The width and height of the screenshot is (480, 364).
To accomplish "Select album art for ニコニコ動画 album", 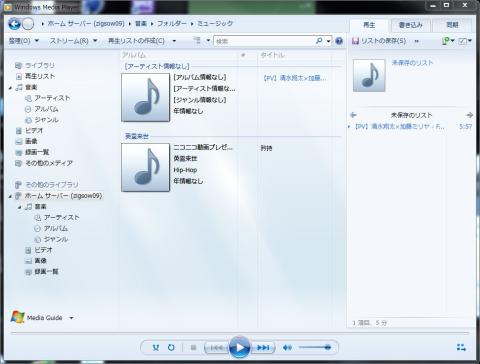I will pyautogui.click(x=146, y=167).
